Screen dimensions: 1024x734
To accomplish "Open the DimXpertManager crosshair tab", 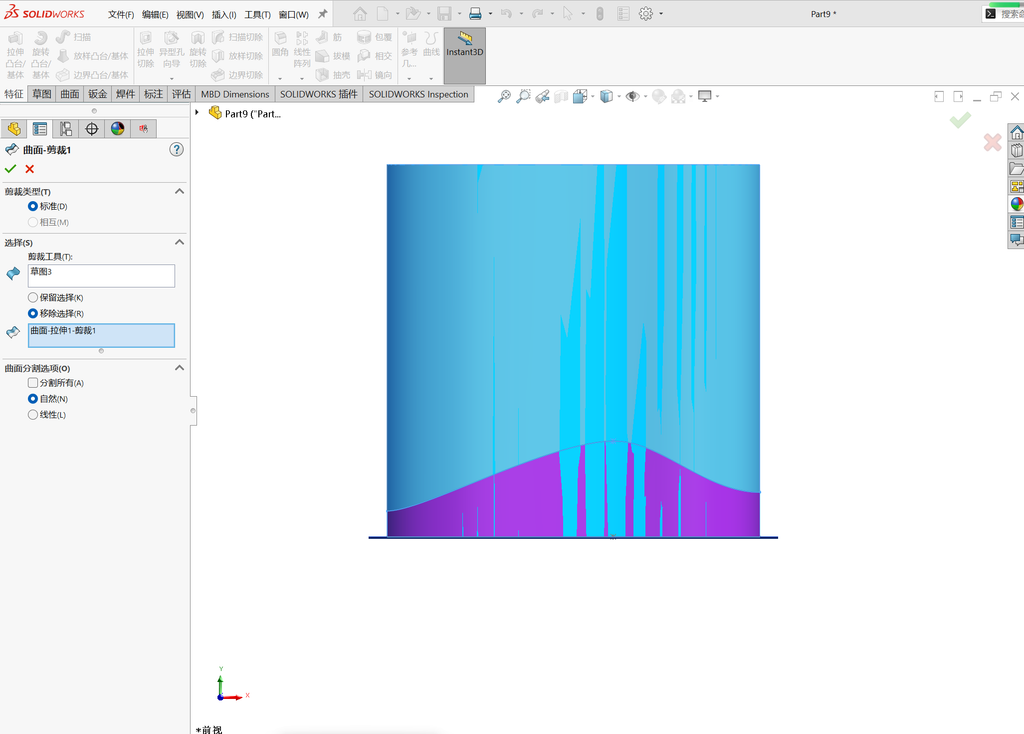I will click(92, 129).
